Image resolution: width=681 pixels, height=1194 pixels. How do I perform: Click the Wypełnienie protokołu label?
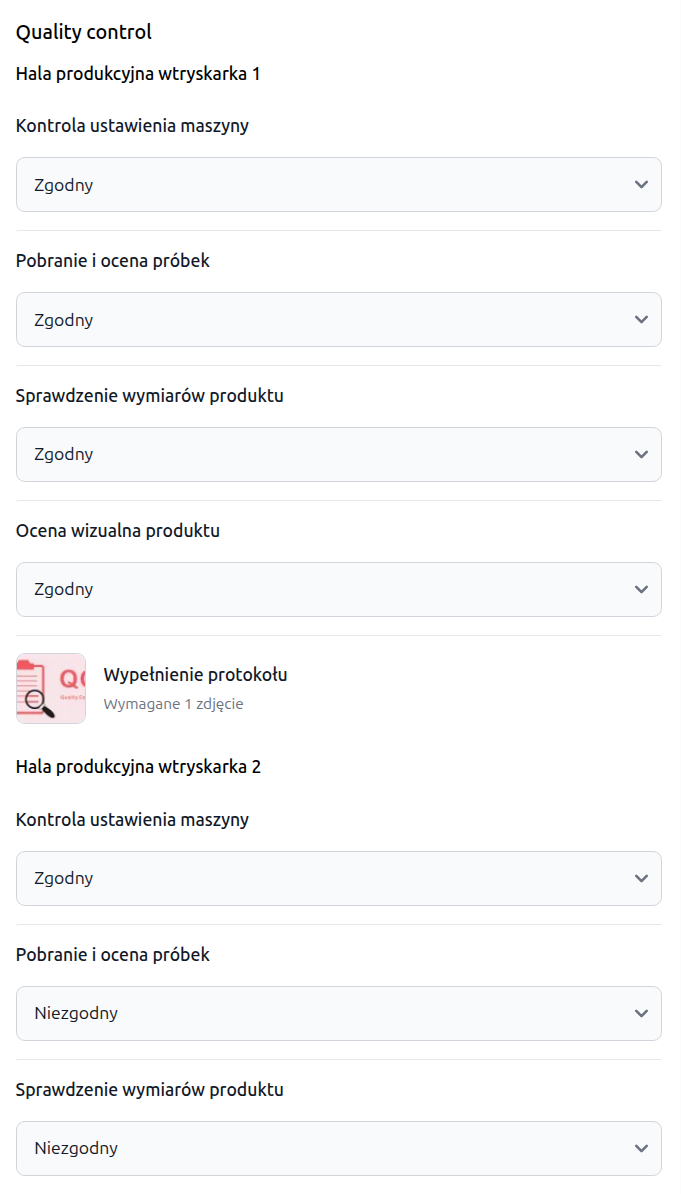pos(195,674)
